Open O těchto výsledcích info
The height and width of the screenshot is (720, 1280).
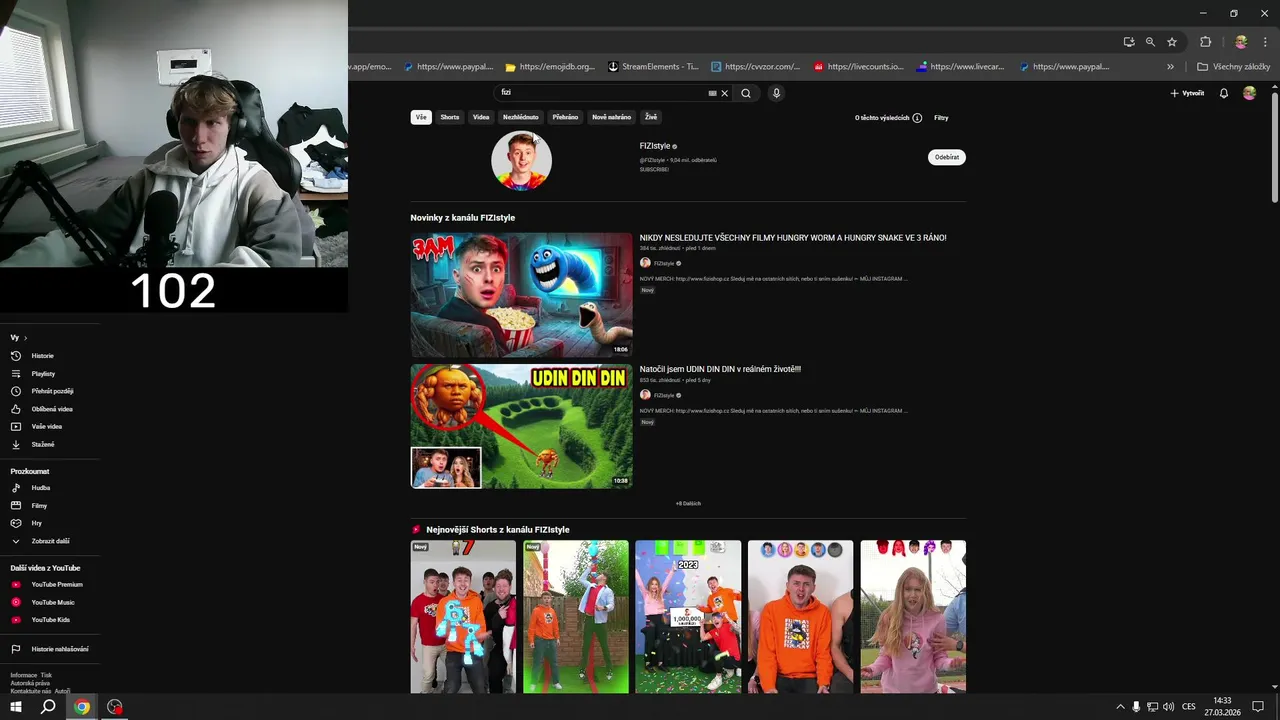pyautogui.click(x=888, y=118)
